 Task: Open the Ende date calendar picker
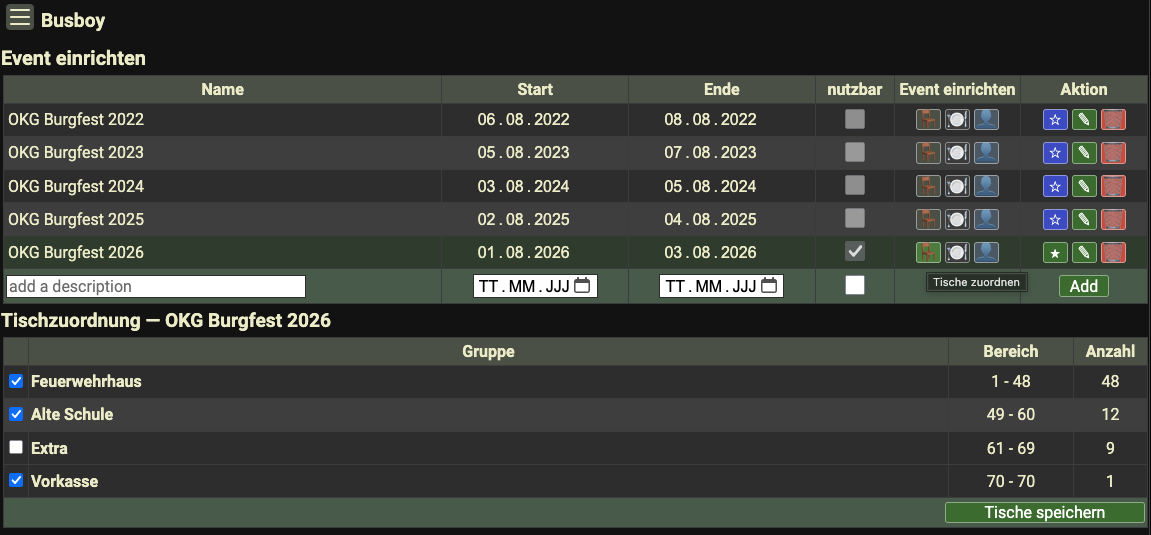pos(768,286)
